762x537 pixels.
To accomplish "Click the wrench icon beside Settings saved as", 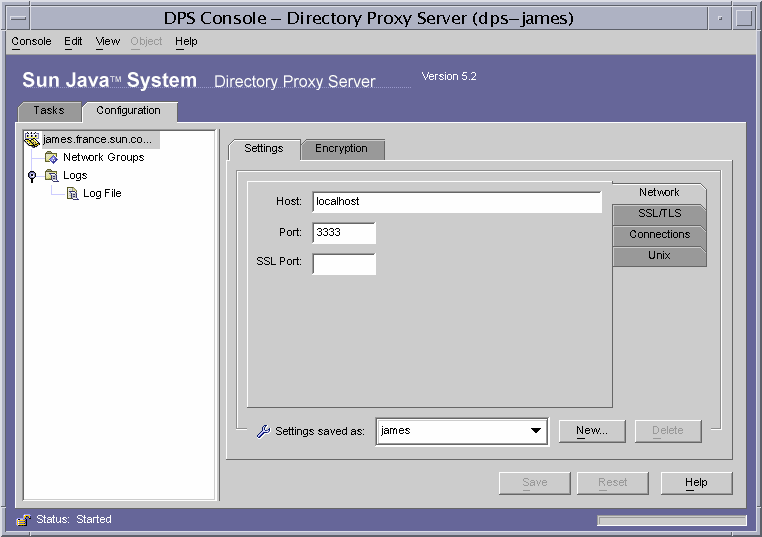I will [263, 431].
